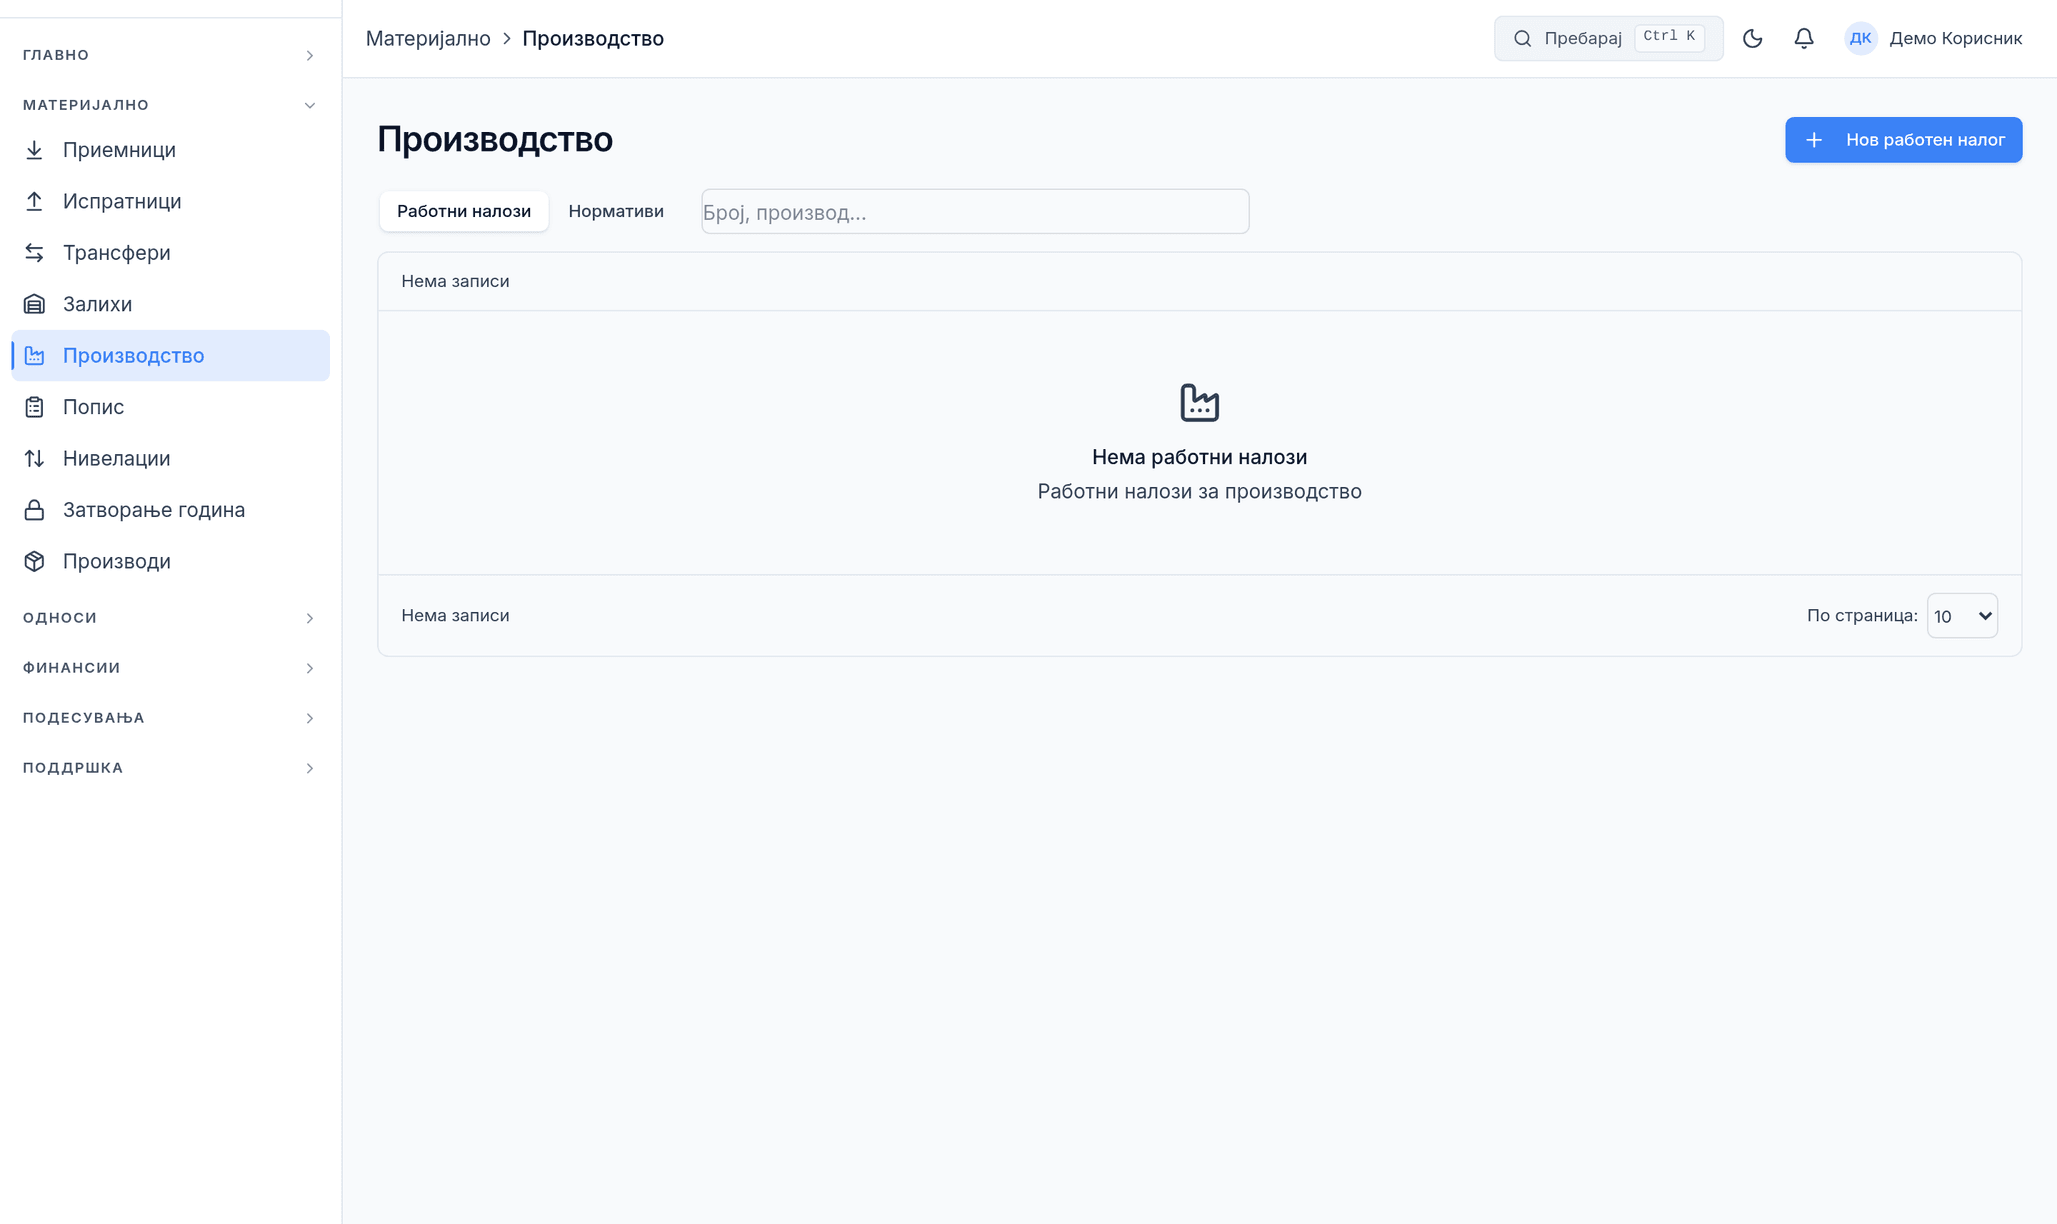Screen dimensions: 2057x1224
Task: Open Производи from the sidebar
Action: point(170,561)
